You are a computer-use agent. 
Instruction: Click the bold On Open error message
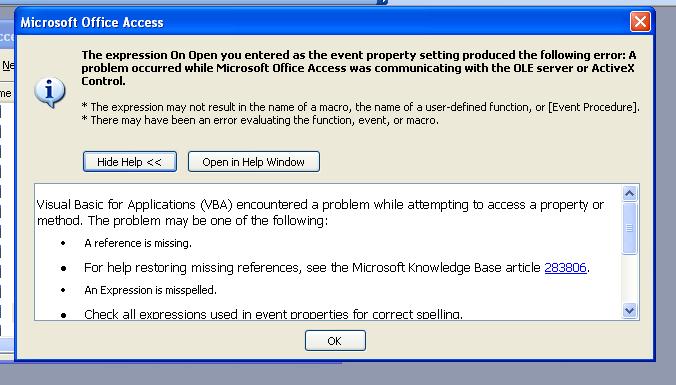click(x=359, y=68)
